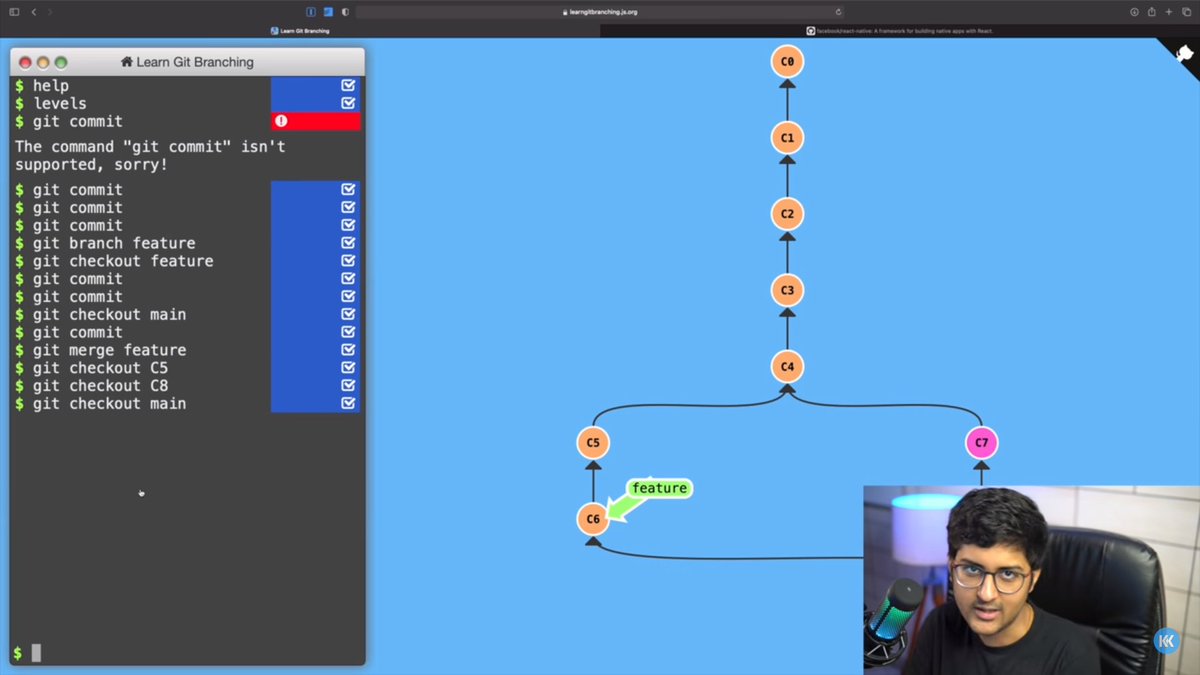The image size is (1200, 675).
Task: Click the "help" command text
Action: [x=51, y=86]
